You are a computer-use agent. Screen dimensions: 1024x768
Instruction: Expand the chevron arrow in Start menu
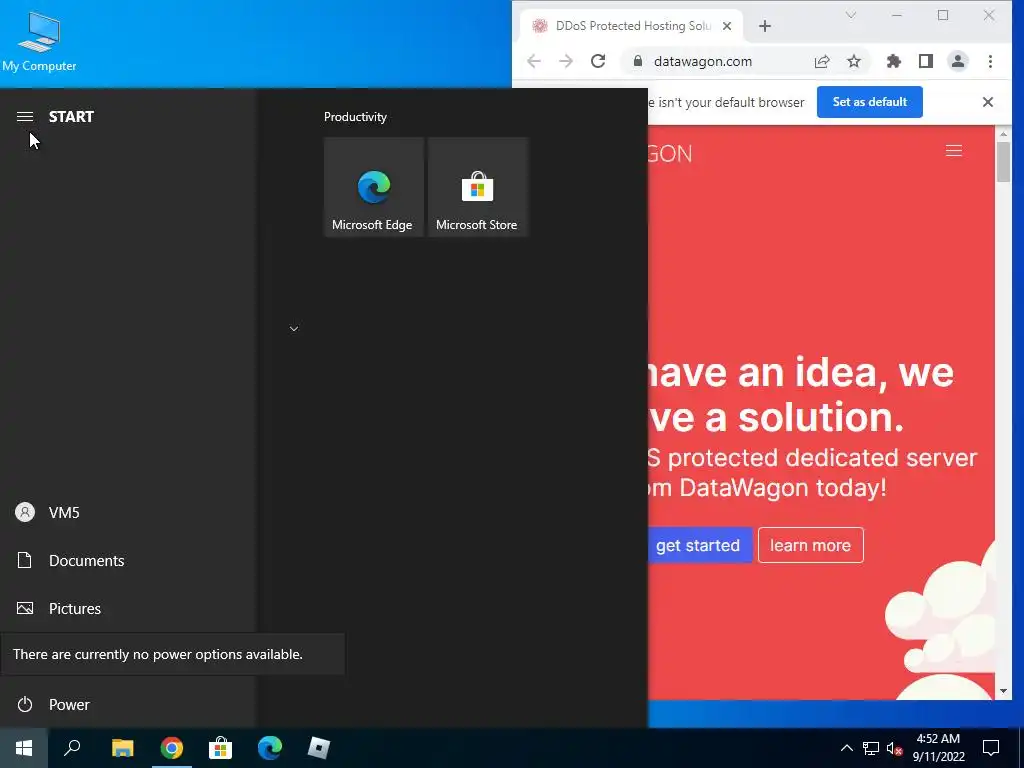[294, 328]
